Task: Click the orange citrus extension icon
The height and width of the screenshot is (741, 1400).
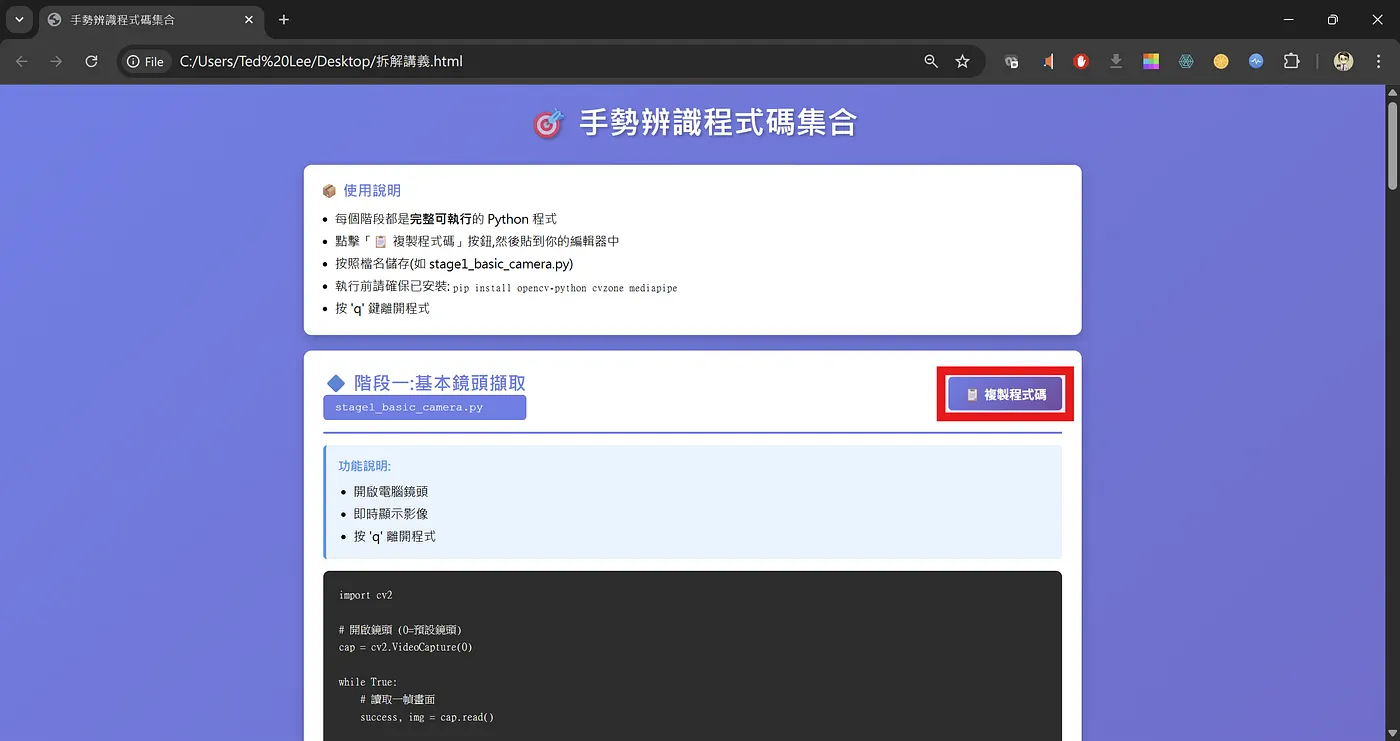Action: click(x=1221, y=61)
